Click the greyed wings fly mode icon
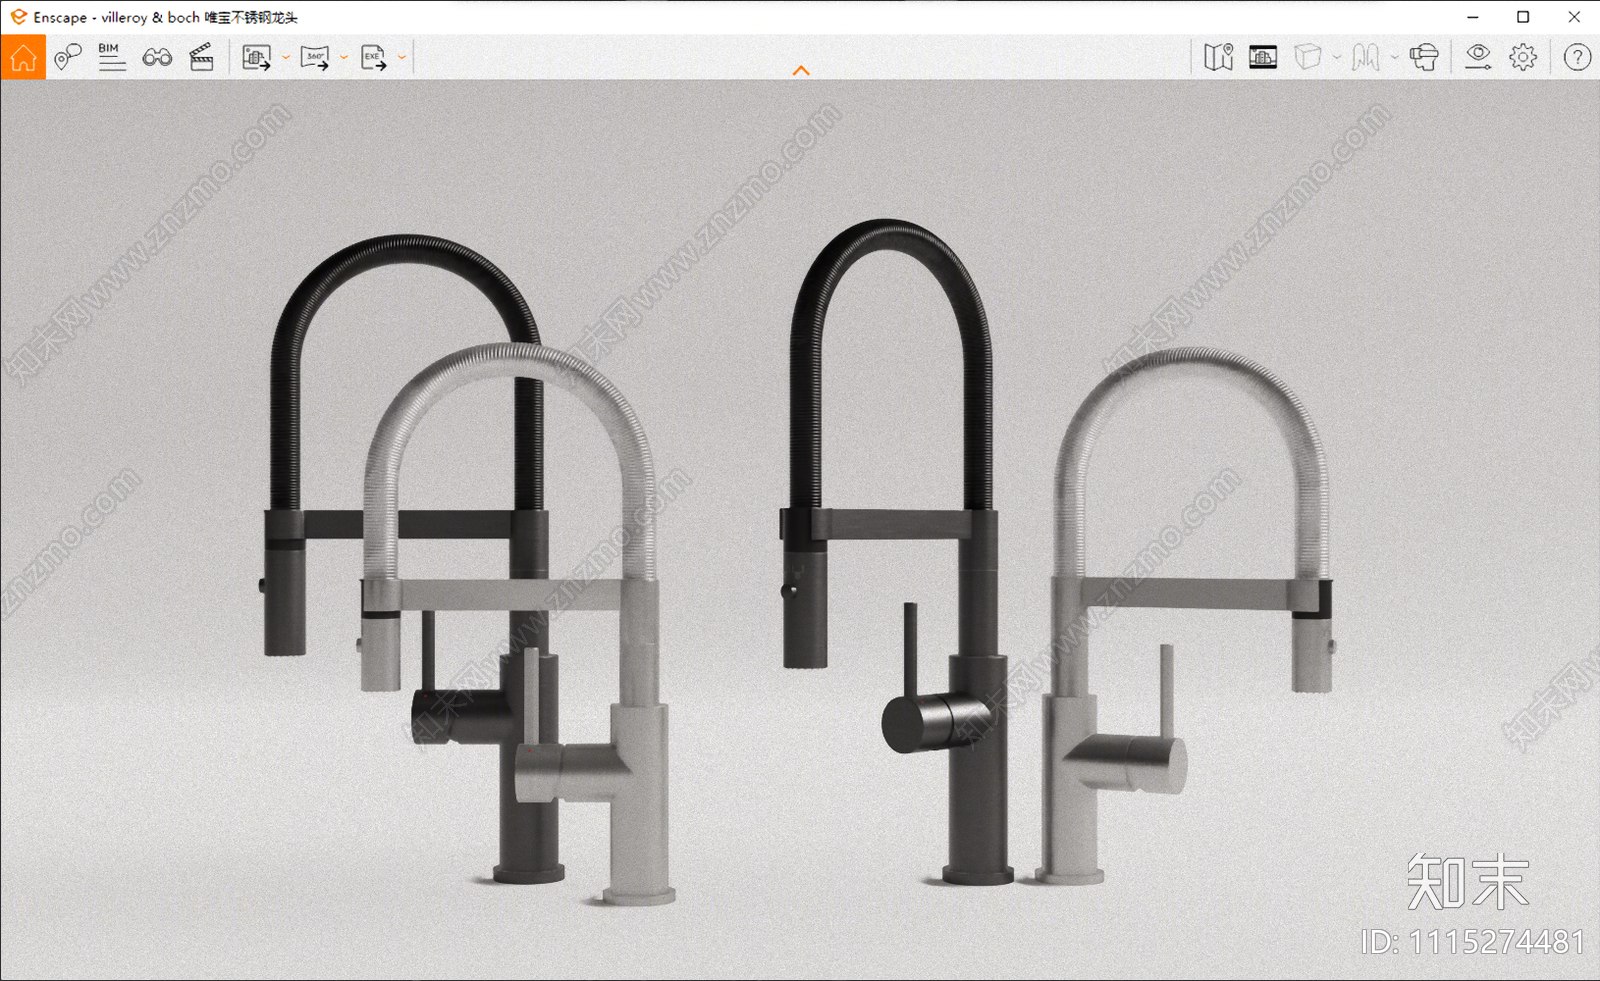Screen dimensions: 1600x981 point(1366,57)
